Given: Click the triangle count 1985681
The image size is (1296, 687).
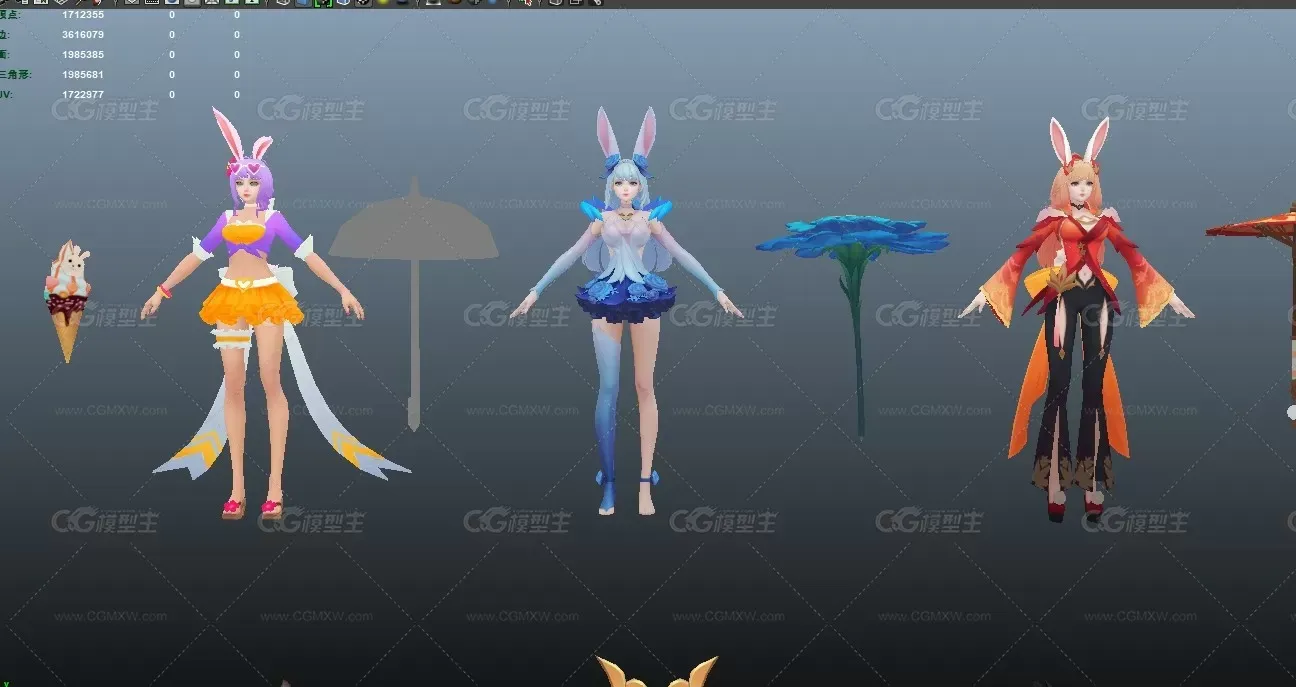Looking at the screenshot, I should click(x=83, y=75).
